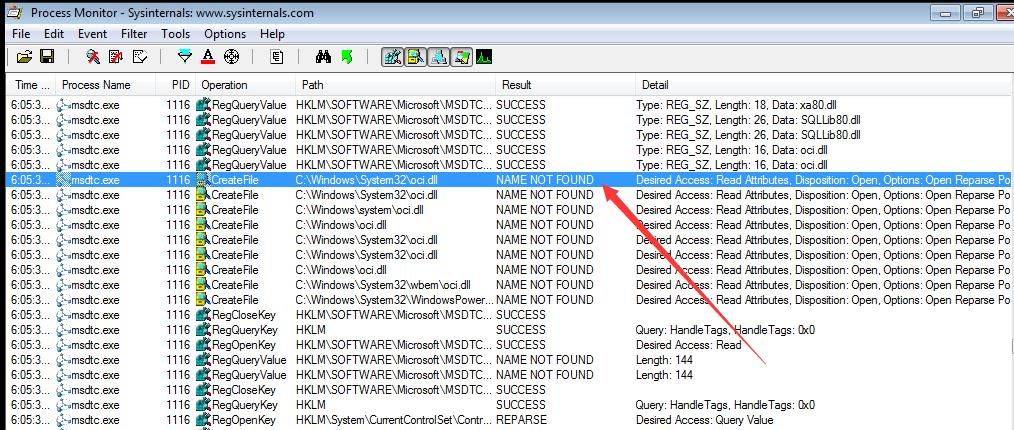Open Highlight tool with red A icon
Viewport: 1014px width, 430px height.
tap(208, 57)
